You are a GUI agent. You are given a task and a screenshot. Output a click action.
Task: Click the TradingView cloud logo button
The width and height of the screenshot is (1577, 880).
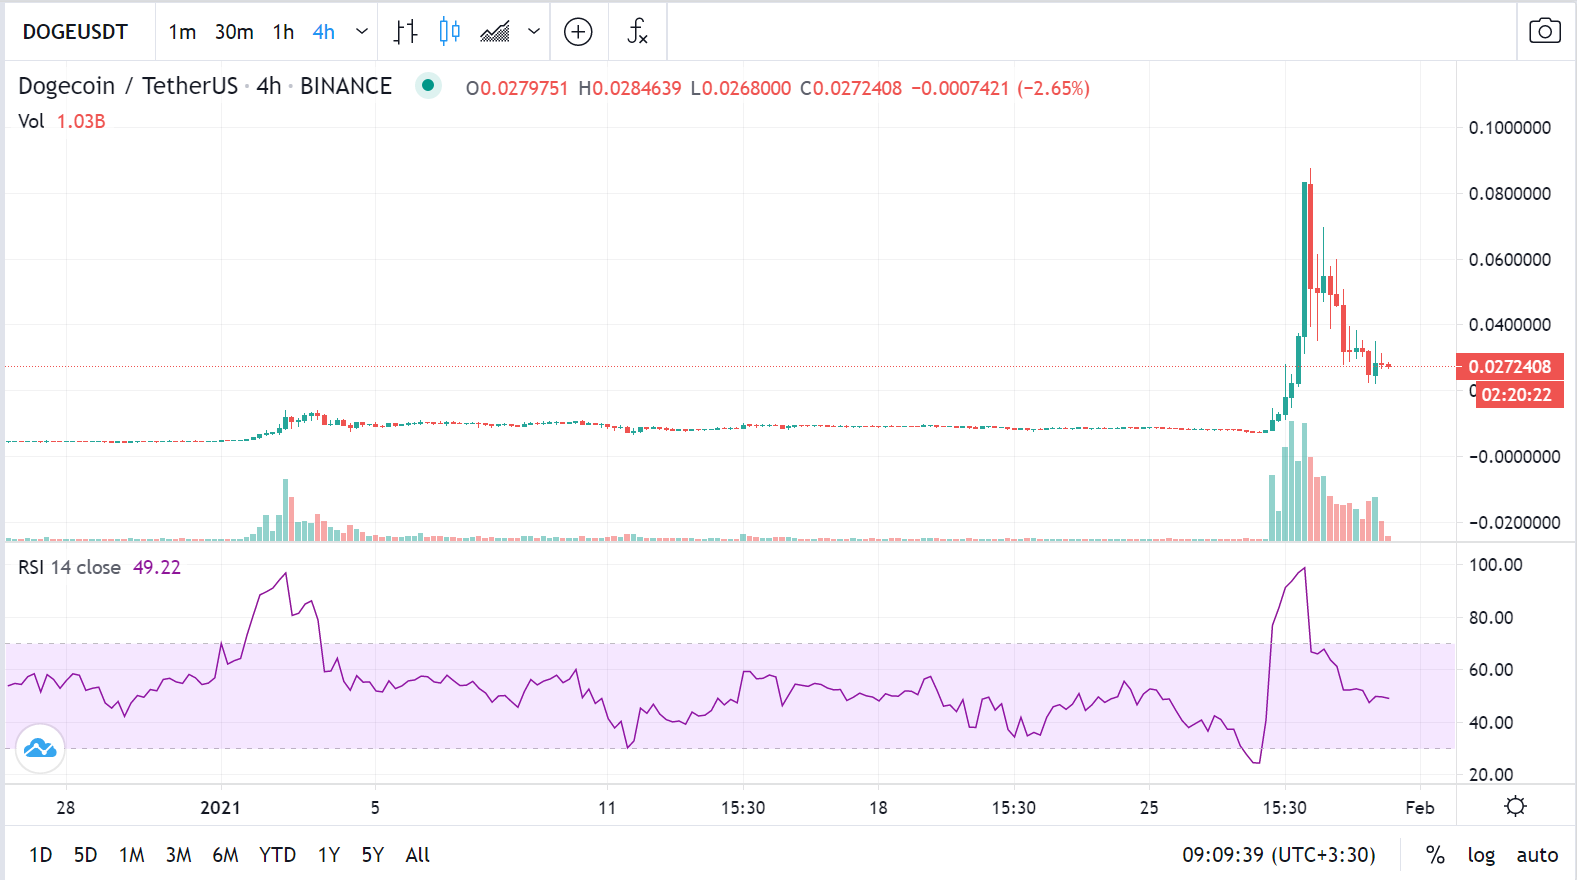click(40, 748)
